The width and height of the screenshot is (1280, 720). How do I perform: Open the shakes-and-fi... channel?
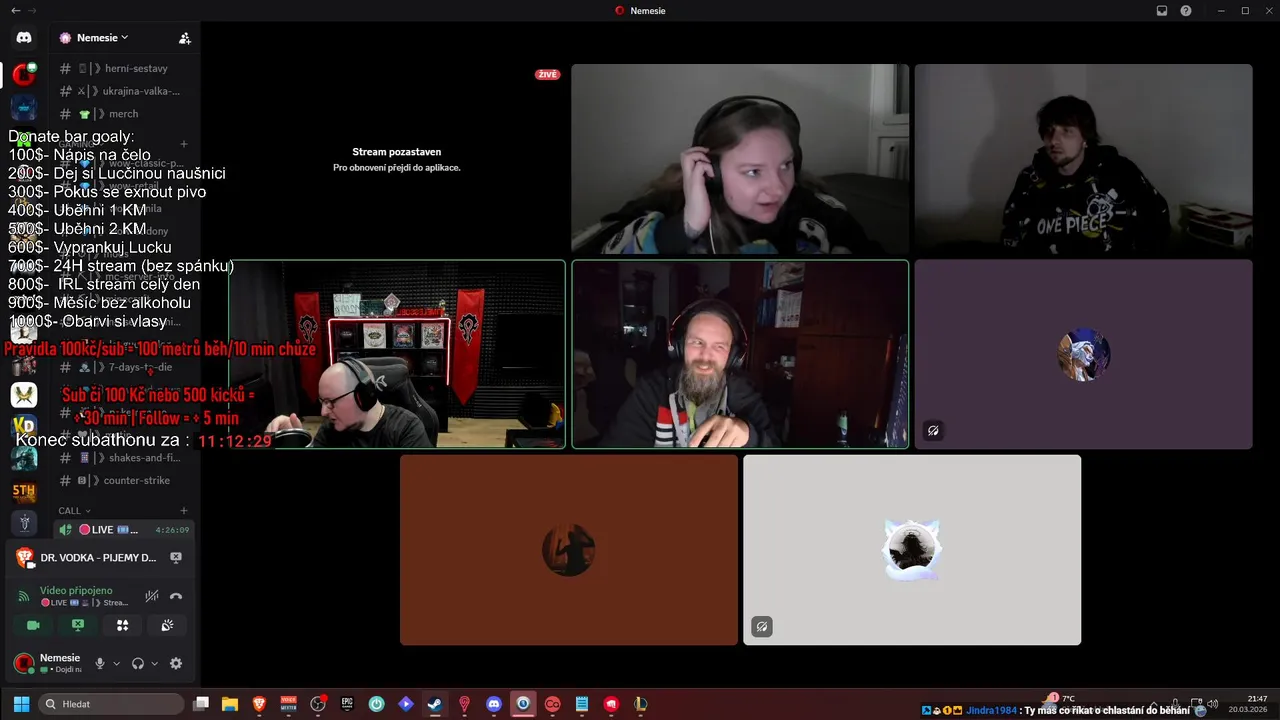(124, 457)
